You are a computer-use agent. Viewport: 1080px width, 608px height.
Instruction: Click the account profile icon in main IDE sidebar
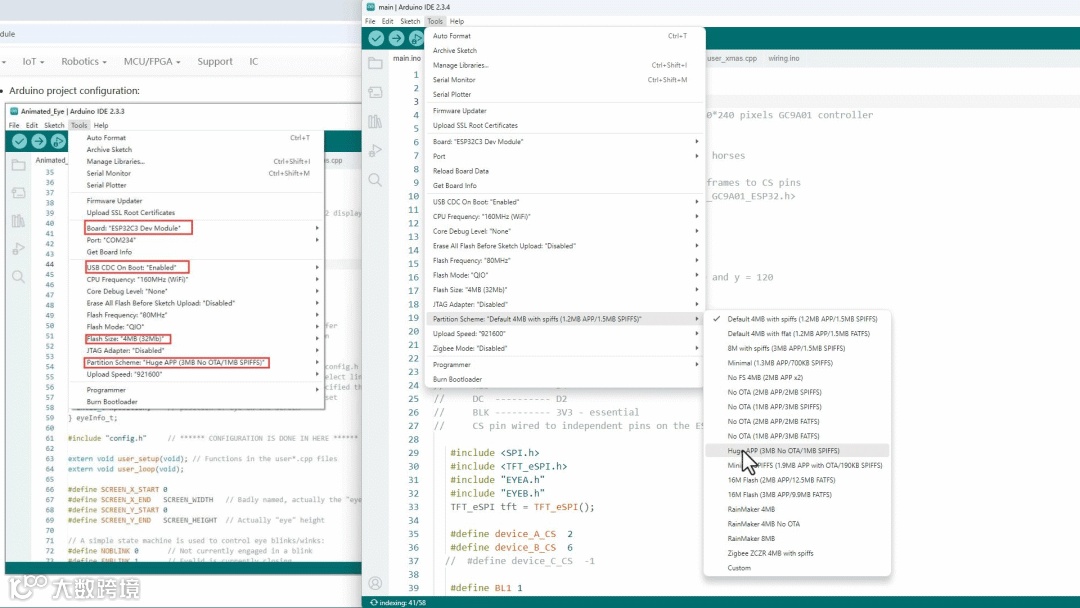[x=375, y=583]
